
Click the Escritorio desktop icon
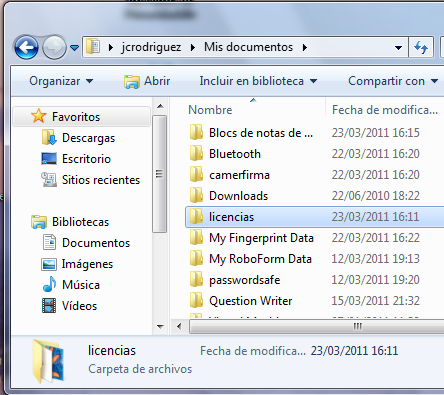point(49,159)
